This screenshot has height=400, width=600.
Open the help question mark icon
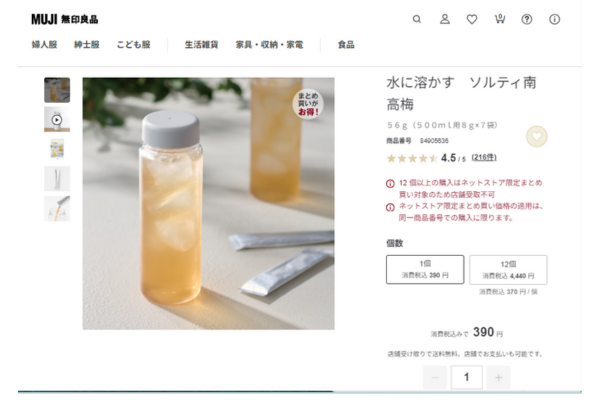click(x=527, y=19)
